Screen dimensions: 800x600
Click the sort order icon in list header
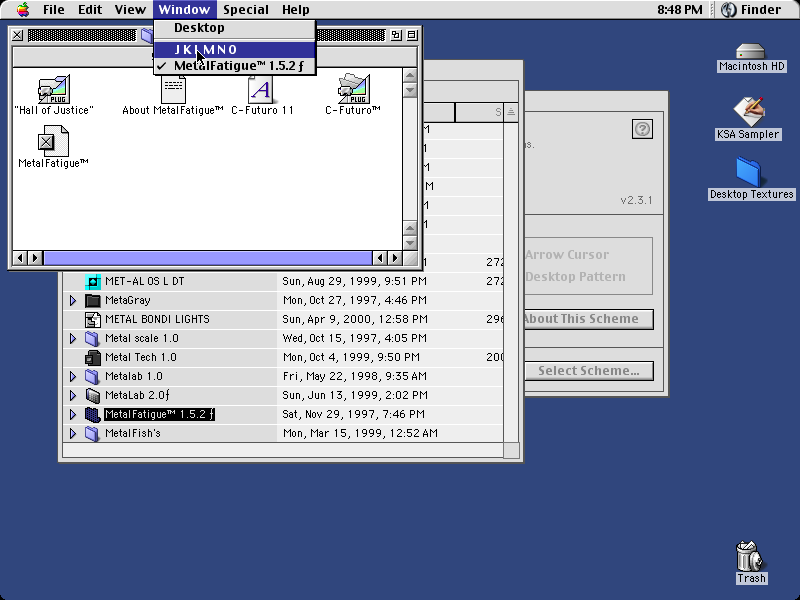coord(511,112)
